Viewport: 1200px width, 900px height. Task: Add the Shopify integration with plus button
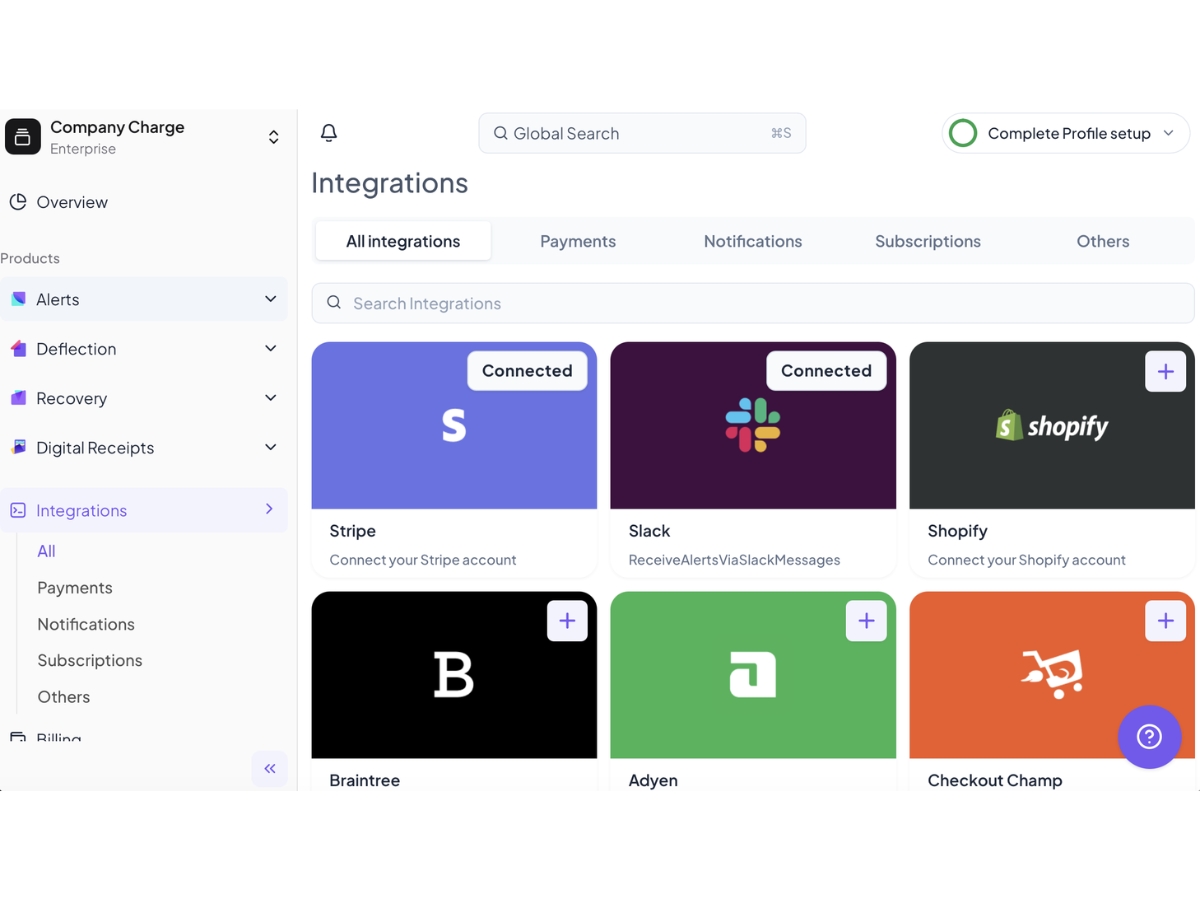(1165, 371)
